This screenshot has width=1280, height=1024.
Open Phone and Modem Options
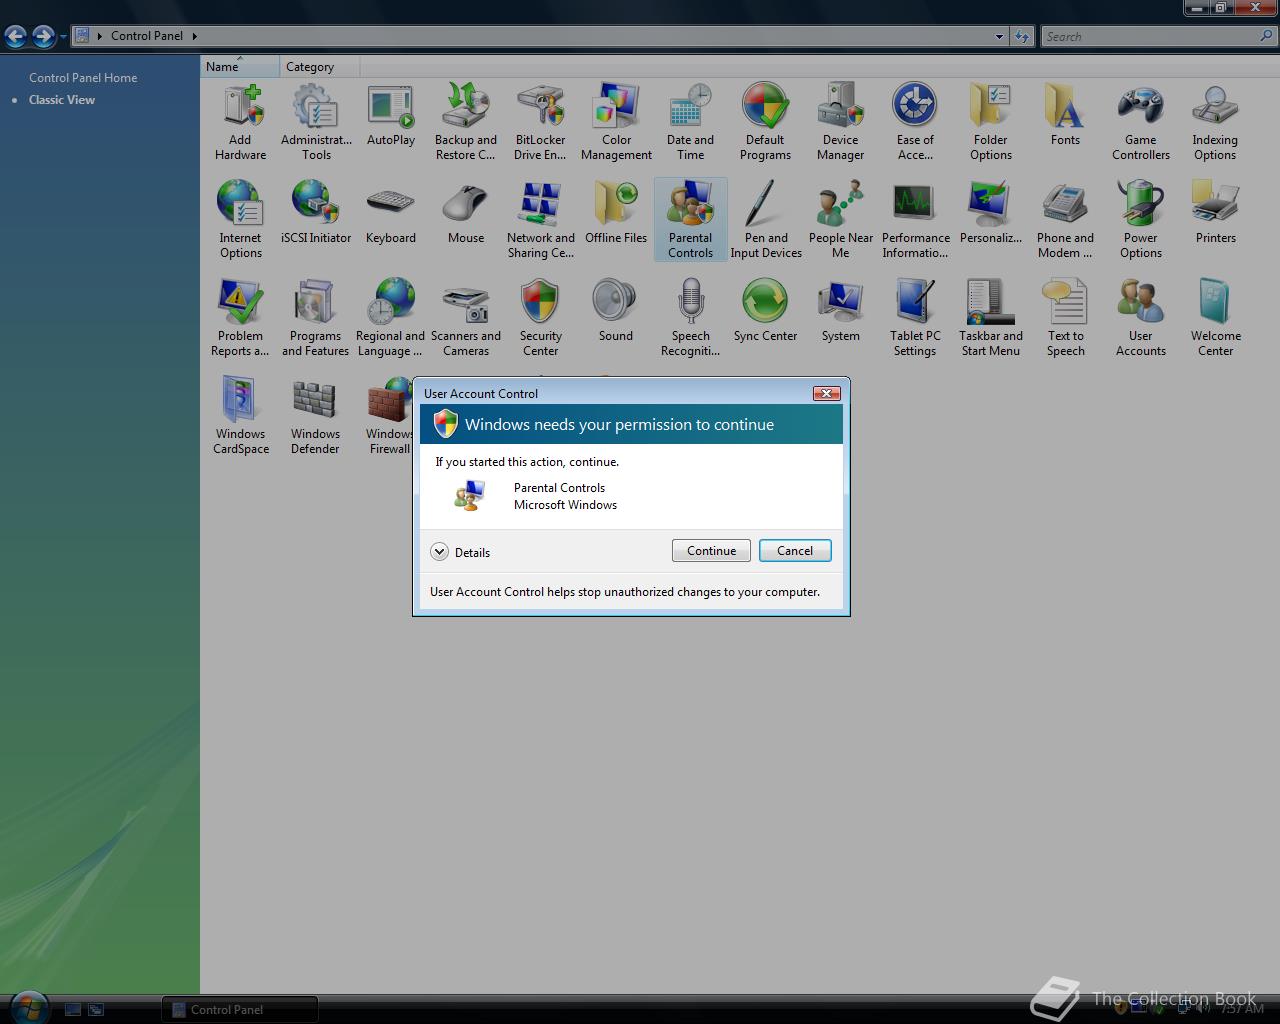point(1066,220)
